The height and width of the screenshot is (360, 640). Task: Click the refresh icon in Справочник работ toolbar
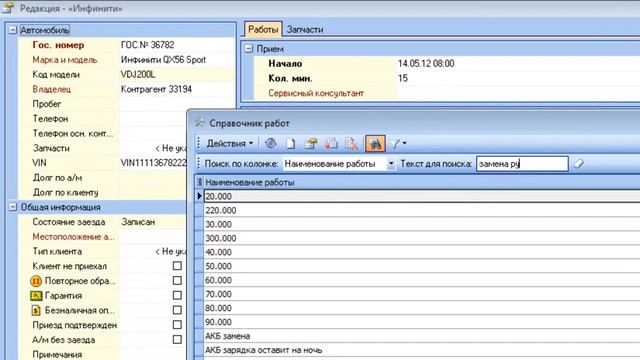[270, 143]
